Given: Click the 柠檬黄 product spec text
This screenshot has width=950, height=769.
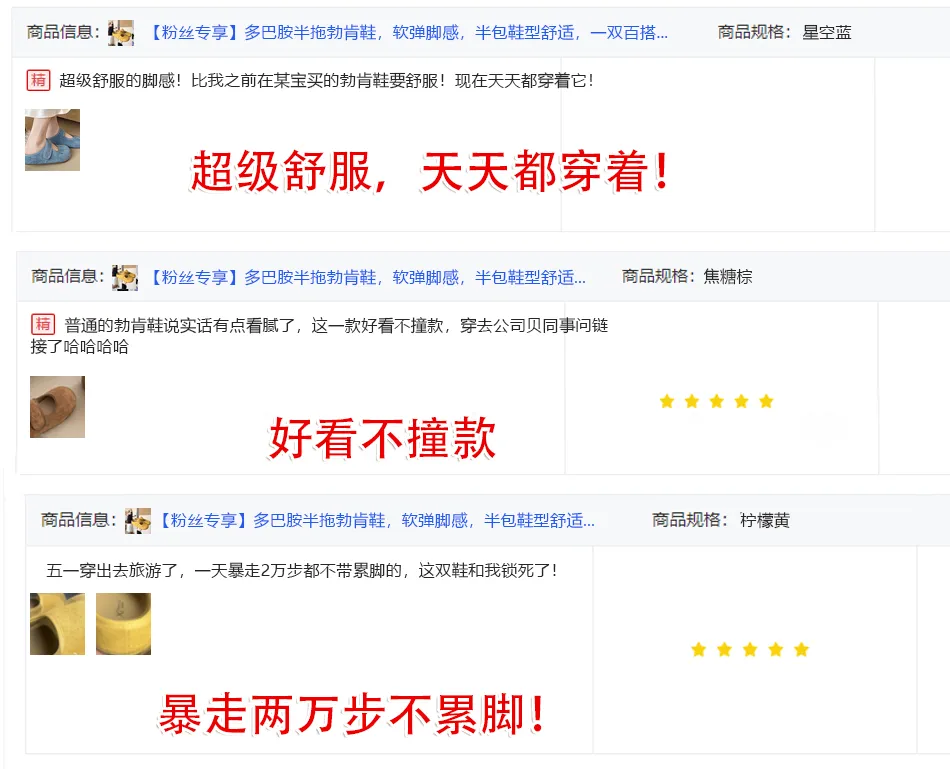Looking at the screenshot, I should pyautogui.click(x=765, y=520).
